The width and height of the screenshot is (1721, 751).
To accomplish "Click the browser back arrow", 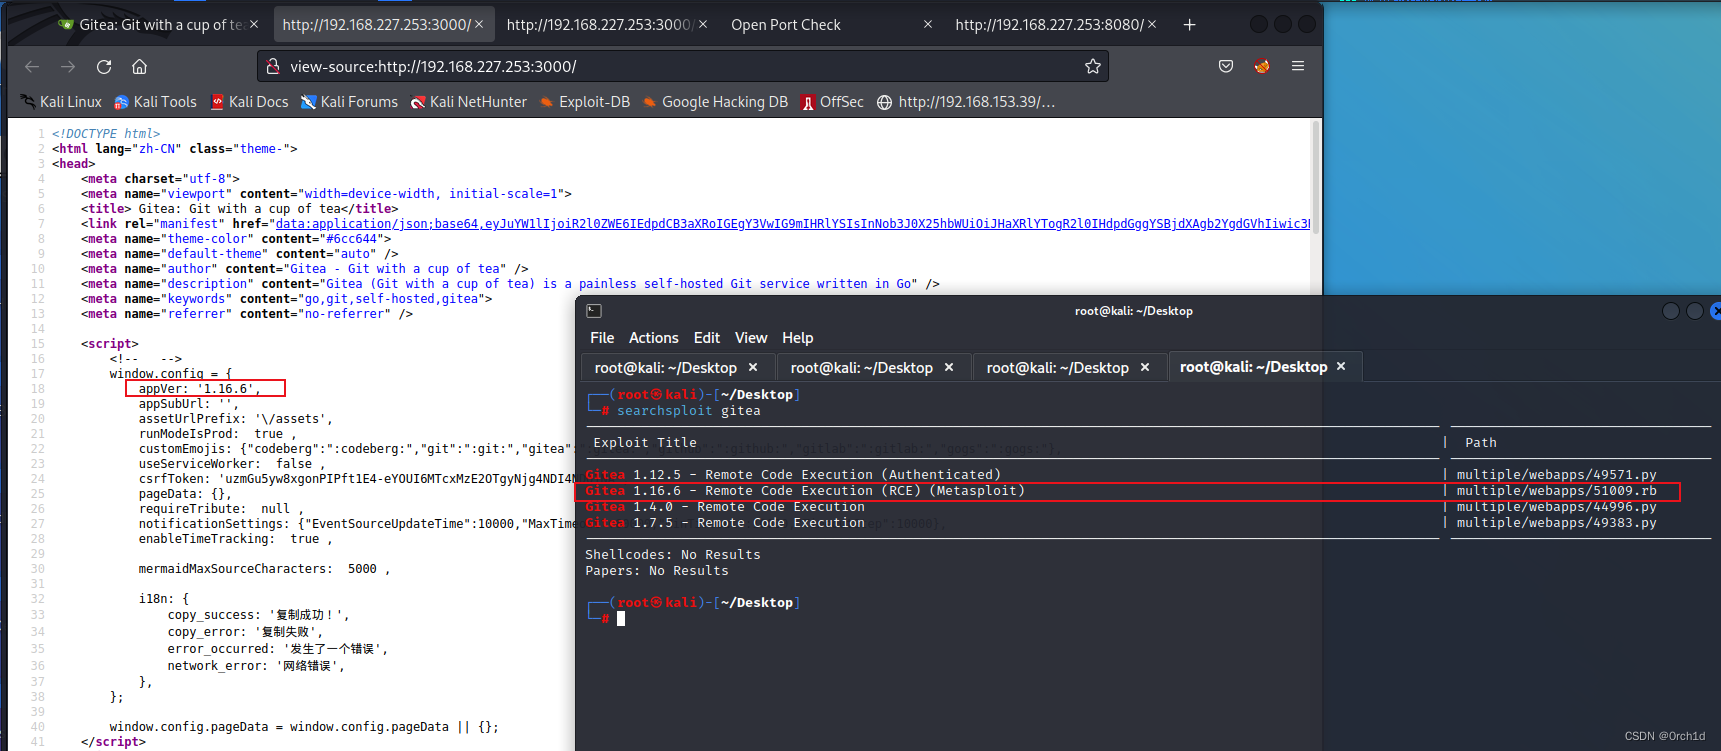I will click(32, 66).
